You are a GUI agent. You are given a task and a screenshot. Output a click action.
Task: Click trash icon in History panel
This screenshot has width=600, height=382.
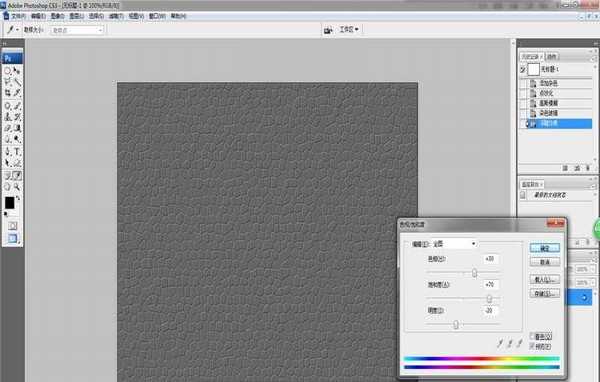point(588,168)
